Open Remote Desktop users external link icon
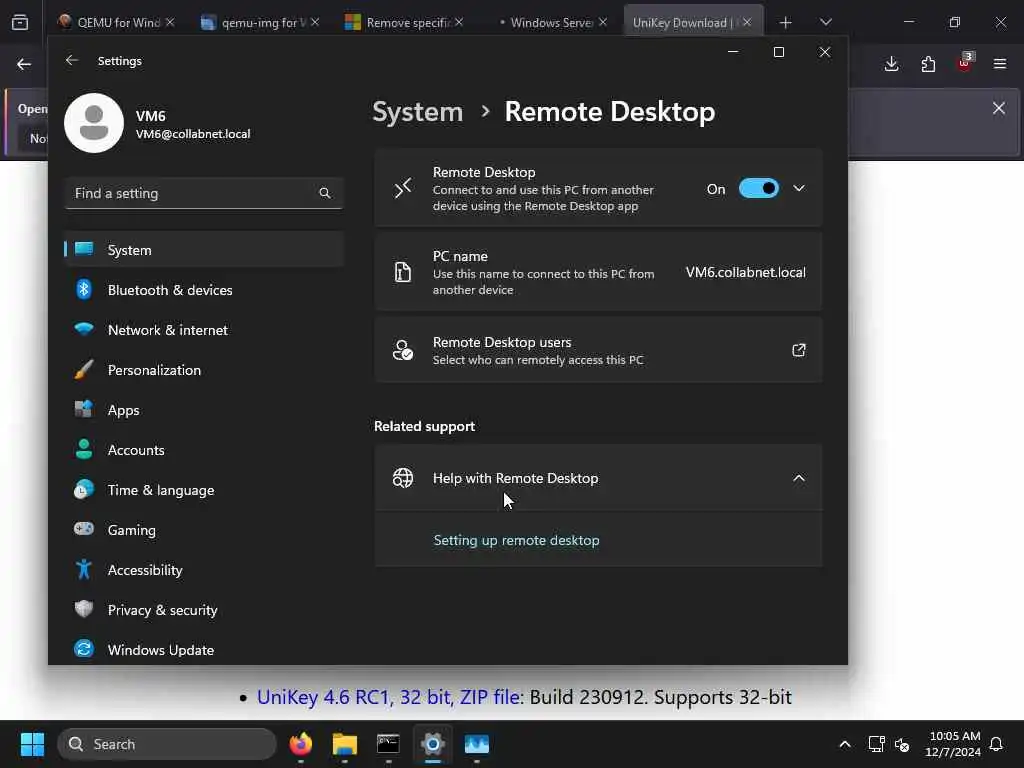The image size is (1024, 768). (799, 350)
